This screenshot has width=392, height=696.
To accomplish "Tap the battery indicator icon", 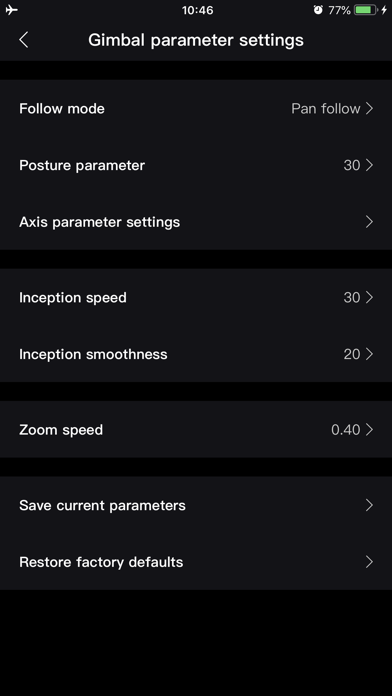I will 366,10.
